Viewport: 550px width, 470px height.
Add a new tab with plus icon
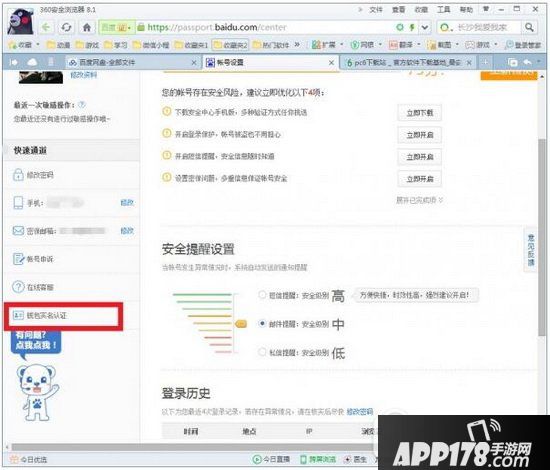[x=485, y=62]
